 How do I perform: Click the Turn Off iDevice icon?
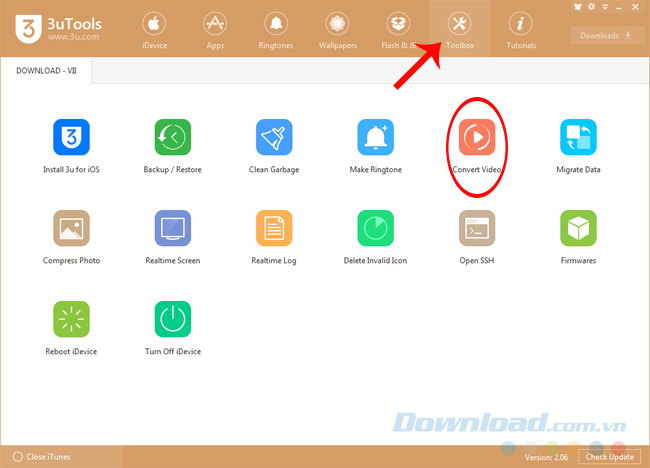173,319
